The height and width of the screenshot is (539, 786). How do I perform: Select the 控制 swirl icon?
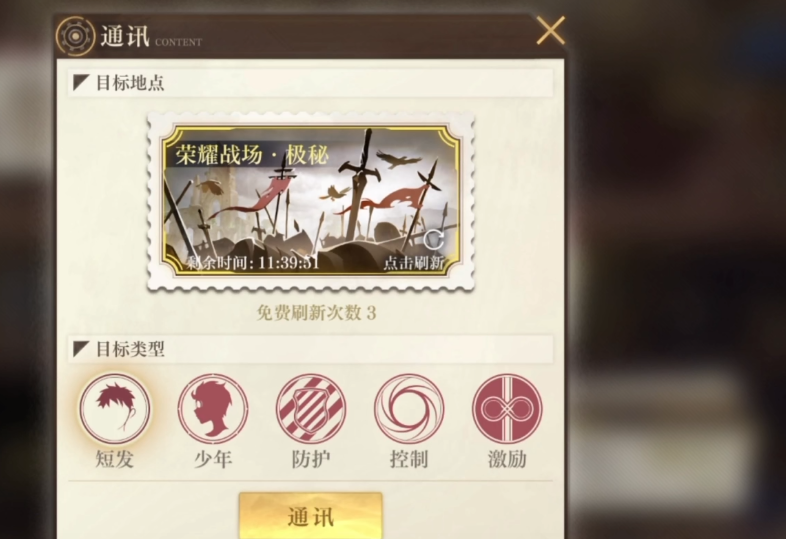coord(410,409)
